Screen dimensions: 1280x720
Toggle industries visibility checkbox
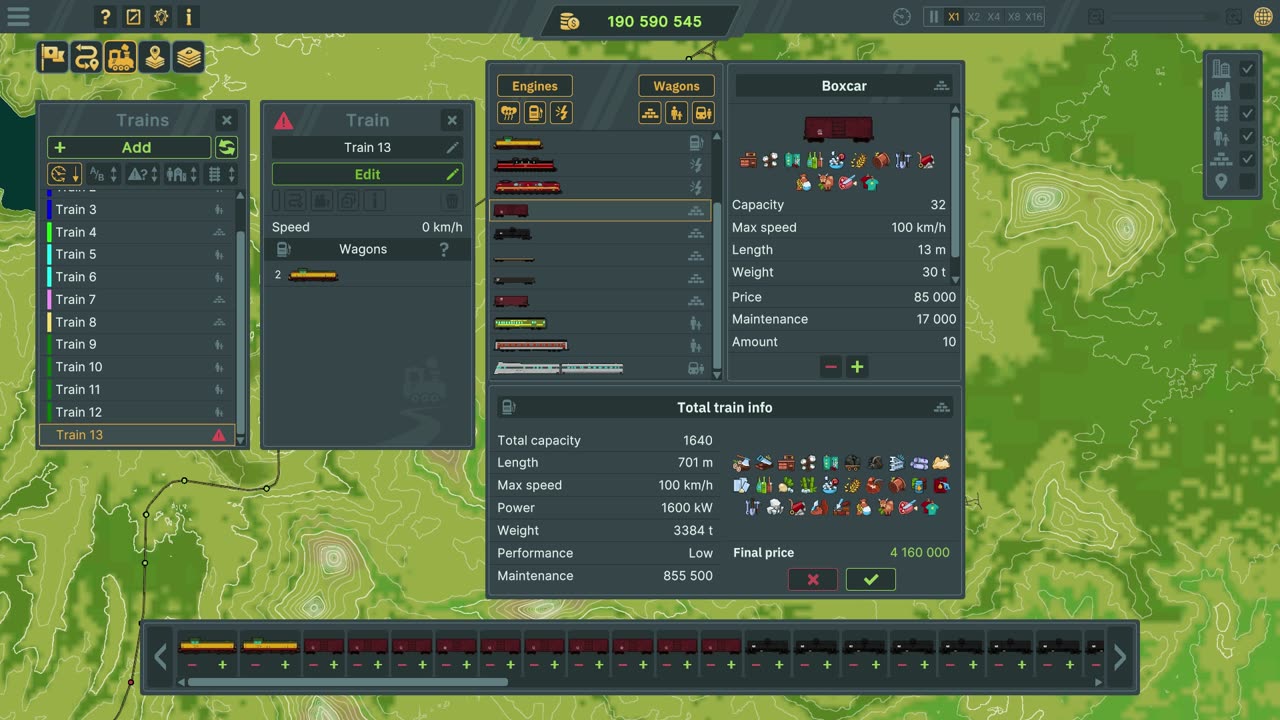(x=1247, y=92)
